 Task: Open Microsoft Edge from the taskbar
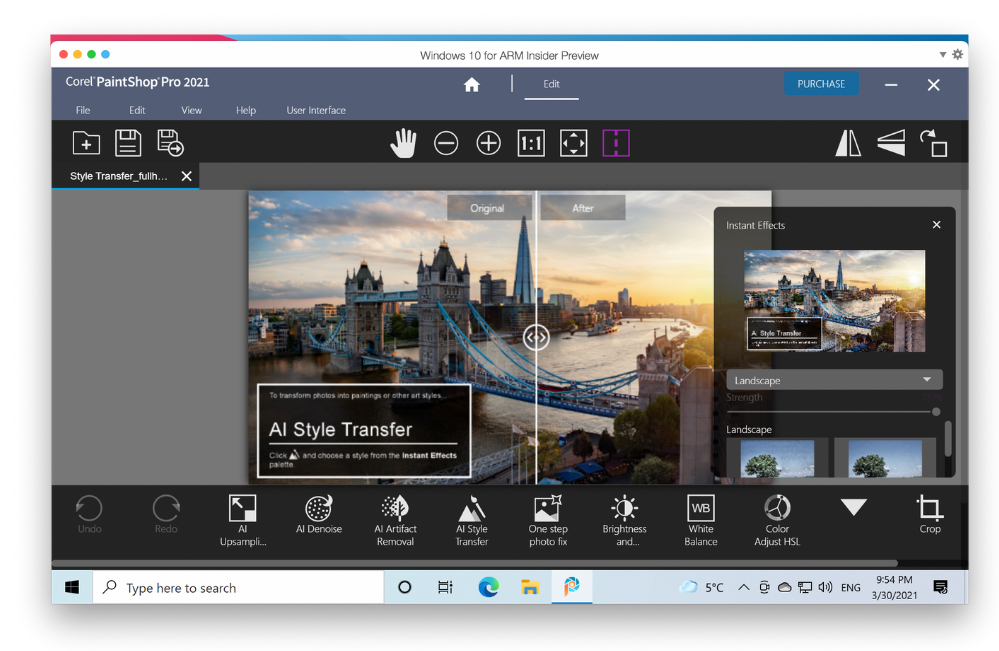tap(488, 588)
